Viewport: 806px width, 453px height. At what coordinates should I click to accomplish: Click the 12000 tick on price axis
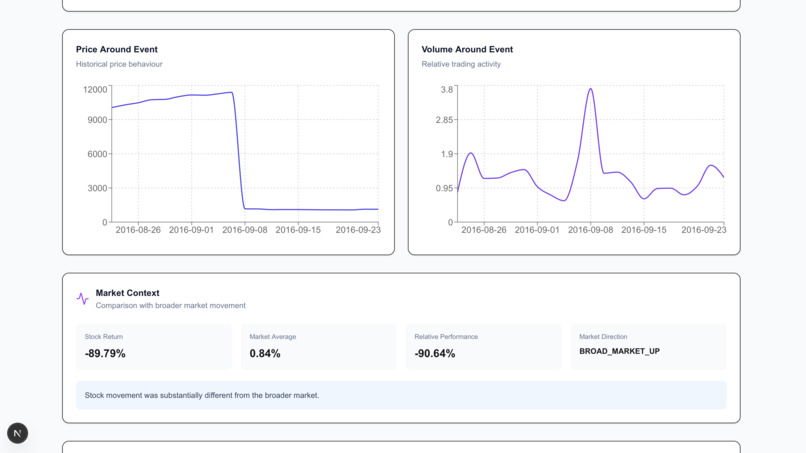pos(95,89)
